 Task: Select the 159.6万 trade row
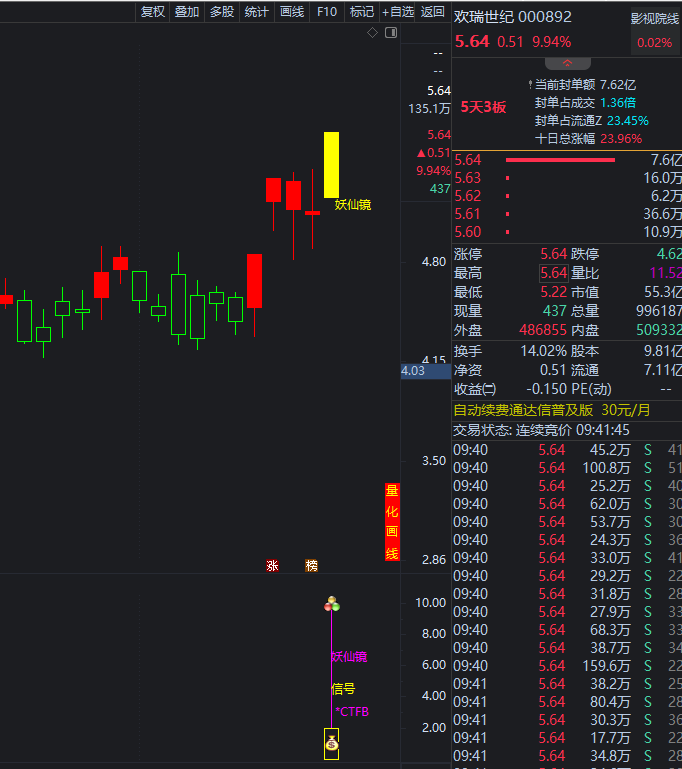click(x=567, y=666)
